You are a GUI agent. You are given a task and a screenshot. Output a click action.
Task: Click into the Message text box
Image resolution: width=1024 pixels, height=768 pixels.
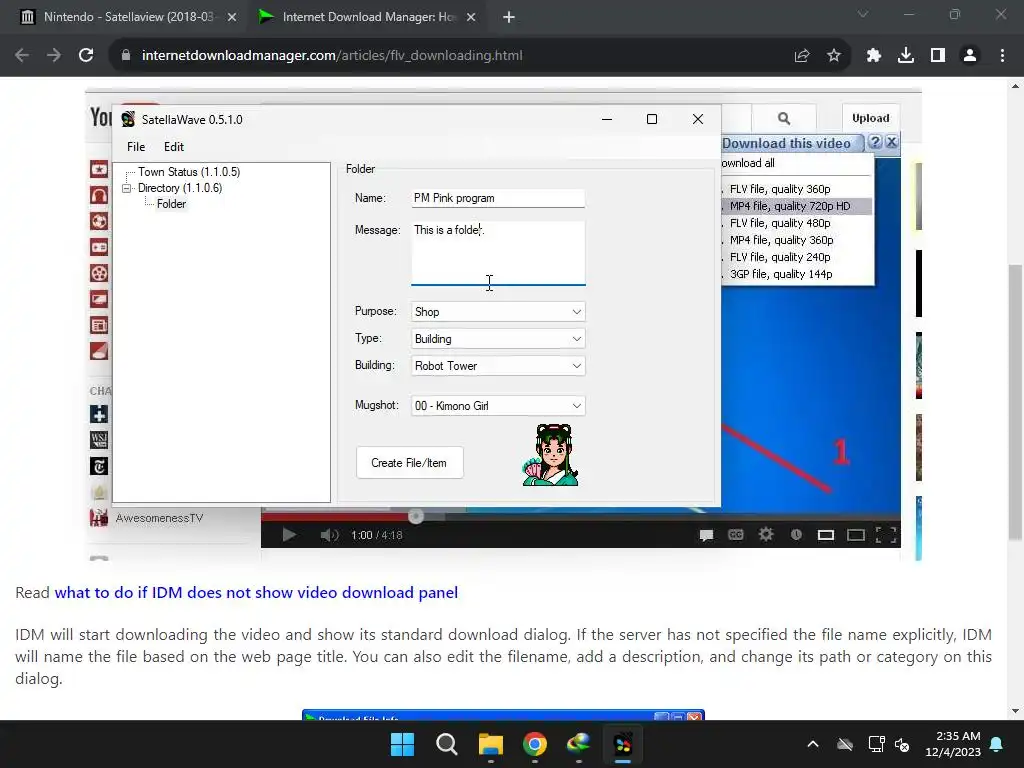(498, 253)
